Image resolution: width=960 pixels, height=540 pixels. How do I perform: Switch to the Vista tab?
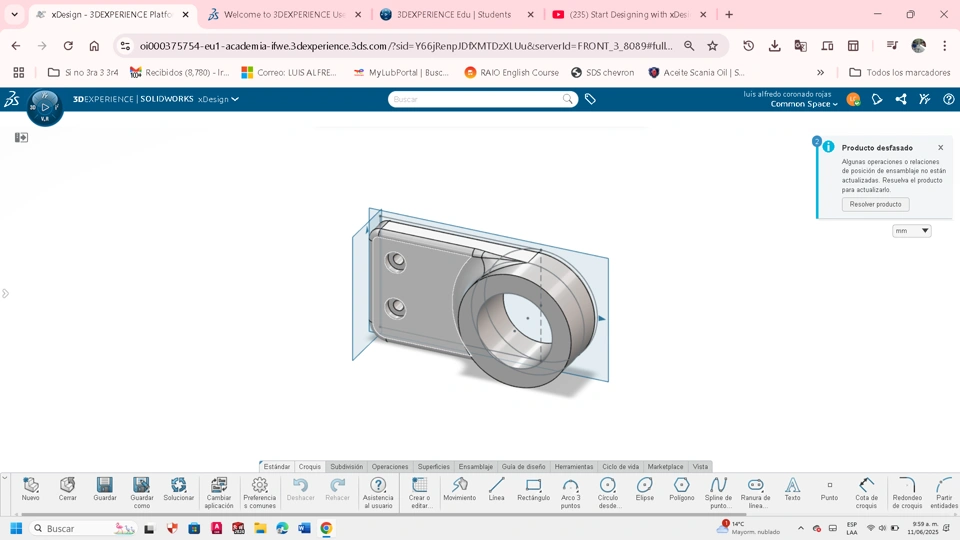[700, 467]
